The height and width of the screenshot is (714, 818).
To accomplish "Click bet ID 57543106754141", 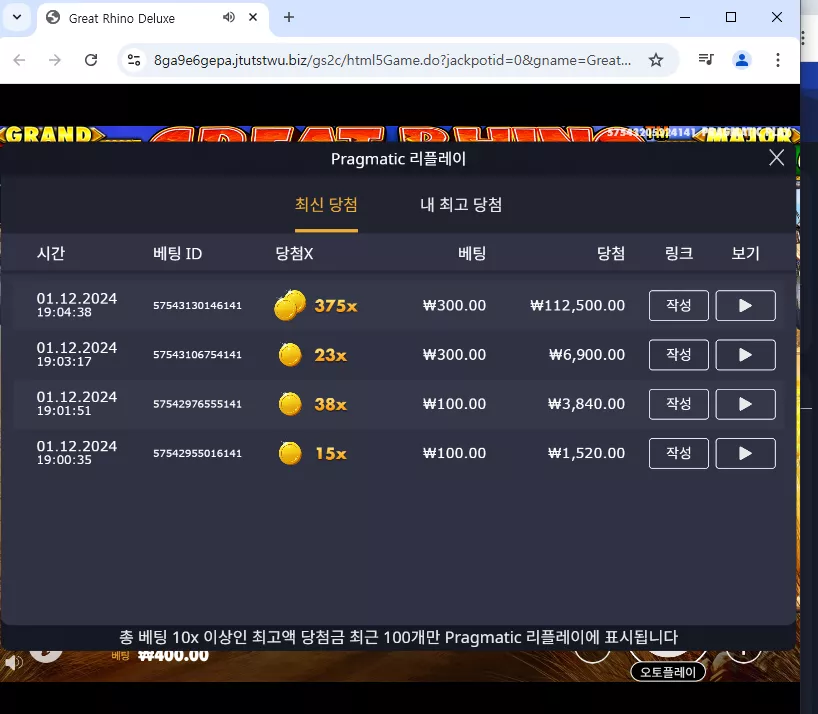I will click(197, 355).
